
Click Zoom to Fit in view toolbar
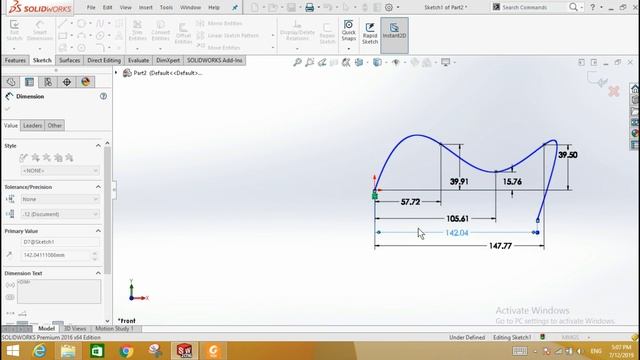[x=298, y=62]
